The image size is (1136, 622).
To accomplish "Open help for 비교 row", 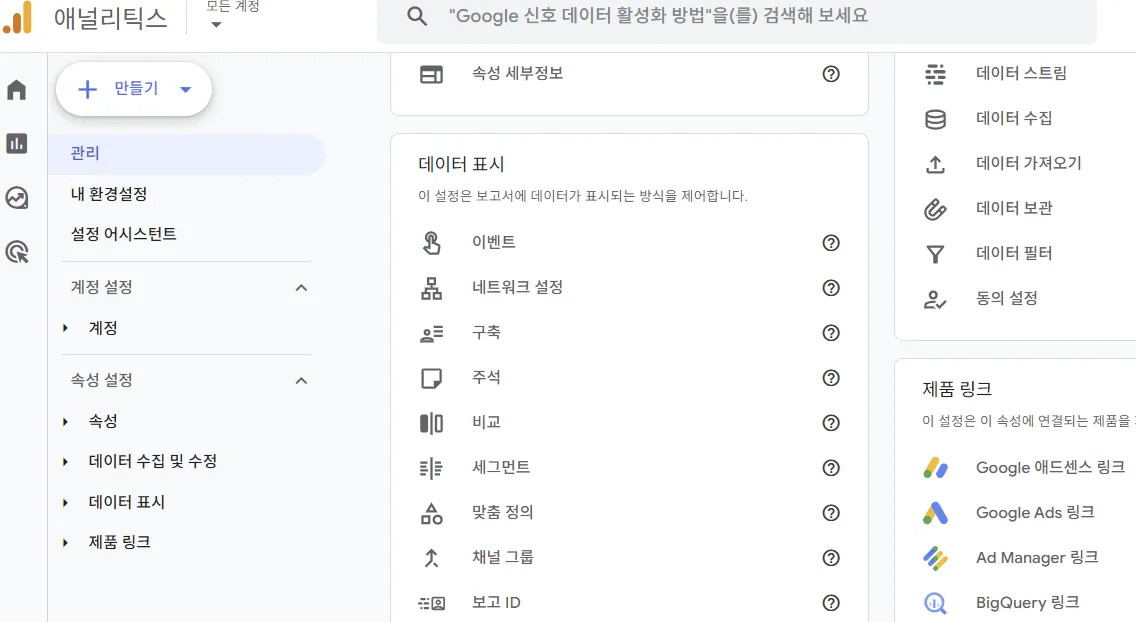I will pos(831,423).
